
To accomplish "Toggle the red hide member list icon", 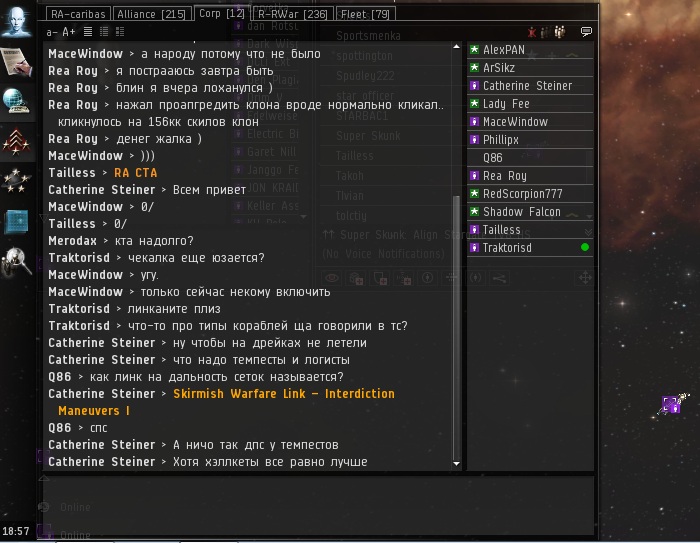I will [531, 32].
